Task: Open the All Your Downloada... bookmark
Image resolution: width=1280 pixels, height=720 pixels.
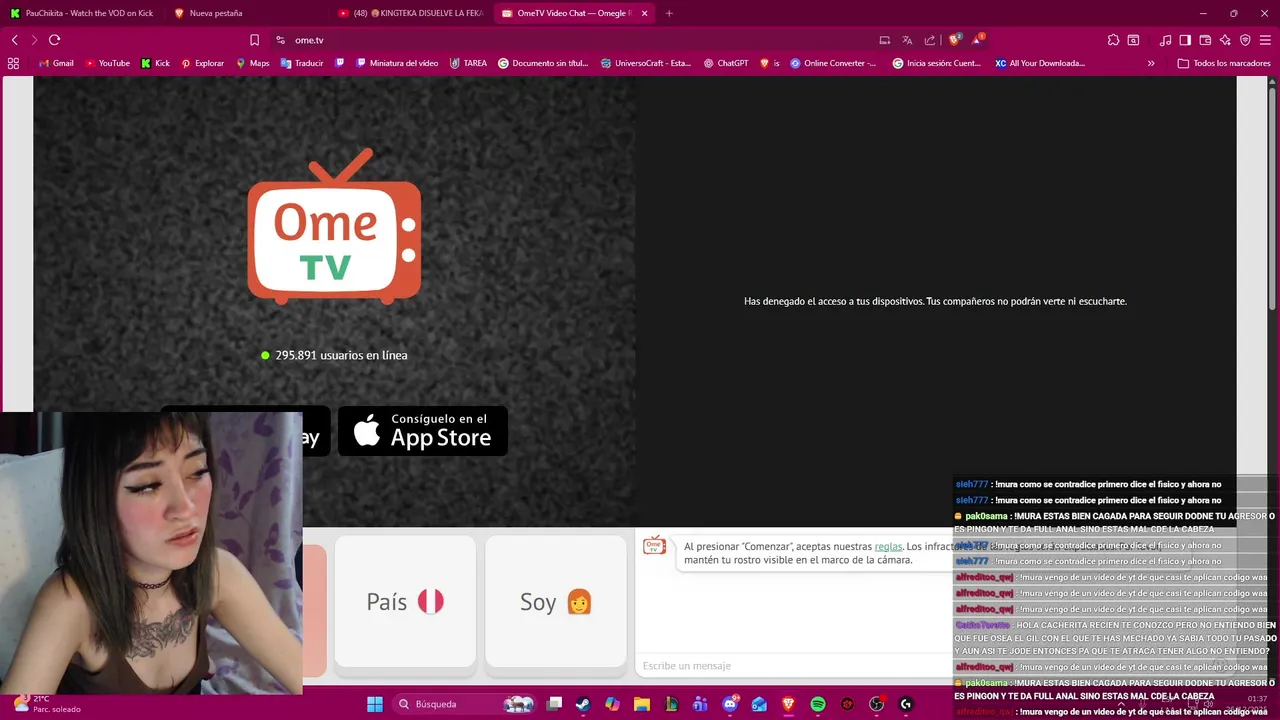Action: click(x=1040, y=63)
